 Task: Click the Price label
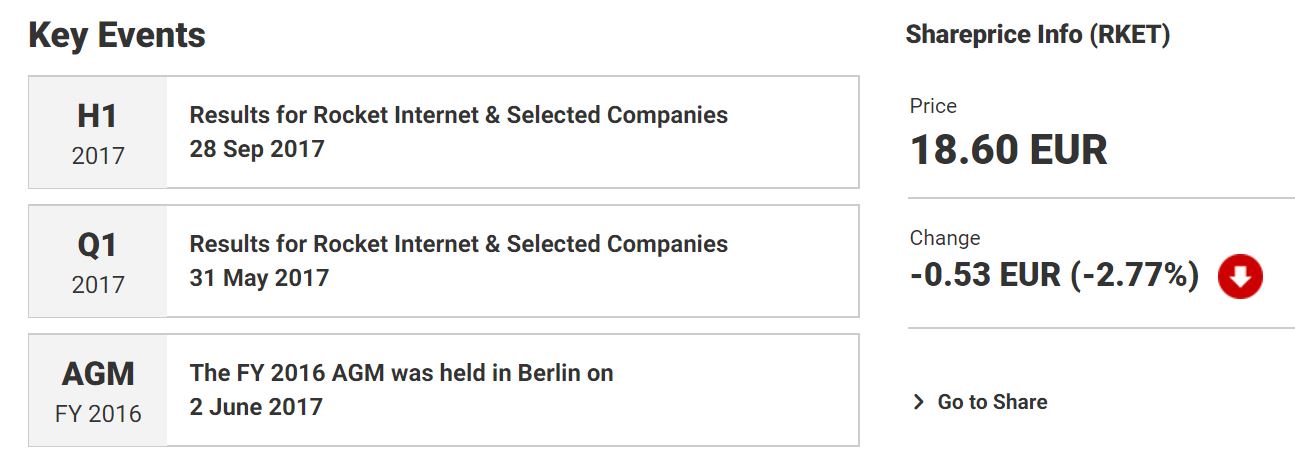pos(933,106)
